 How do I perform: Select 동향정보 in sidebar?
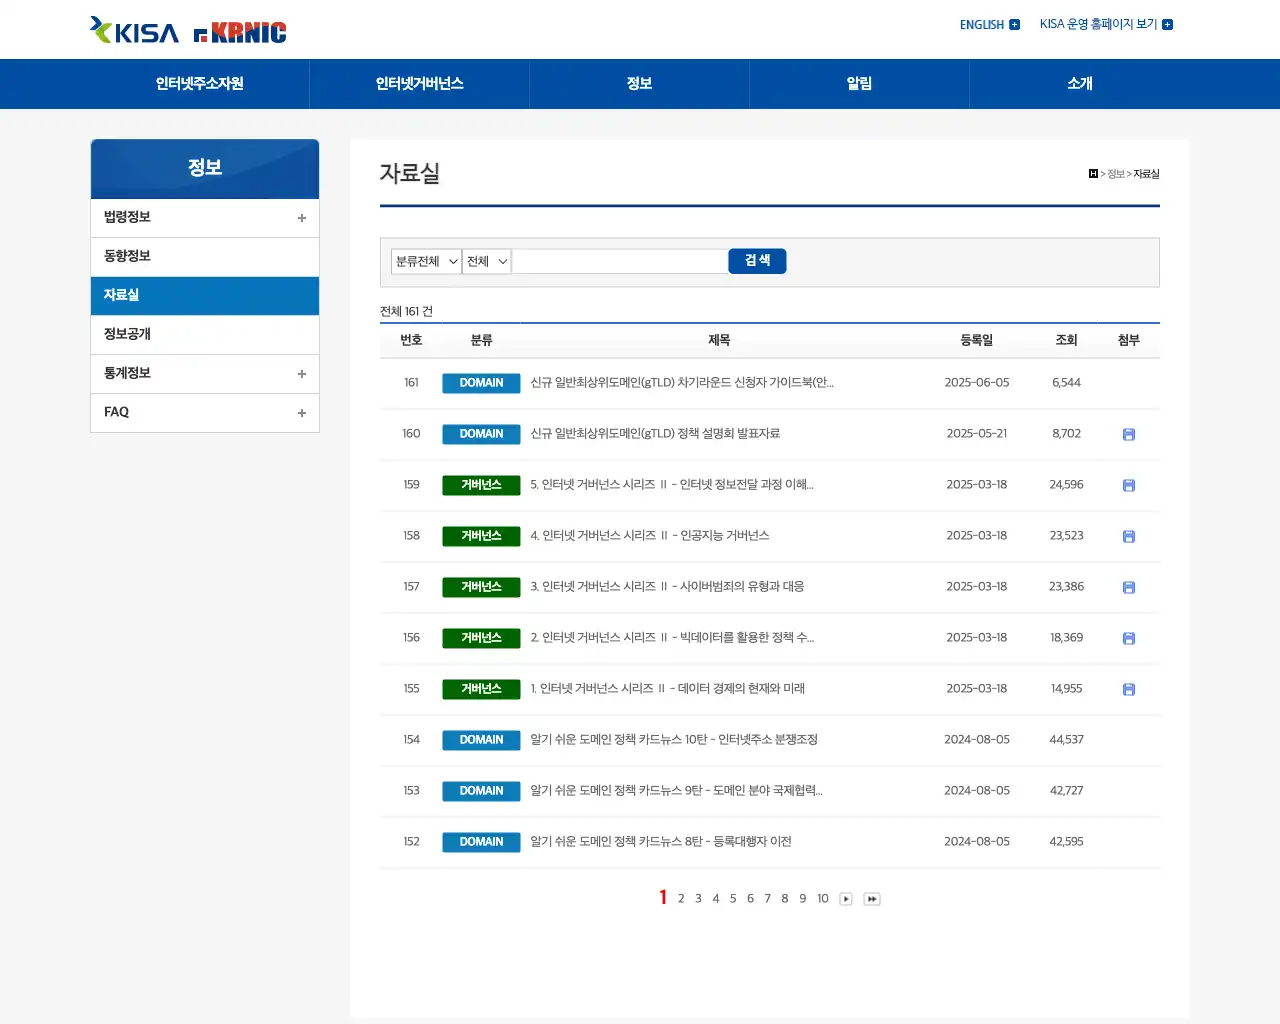point(205,257)
